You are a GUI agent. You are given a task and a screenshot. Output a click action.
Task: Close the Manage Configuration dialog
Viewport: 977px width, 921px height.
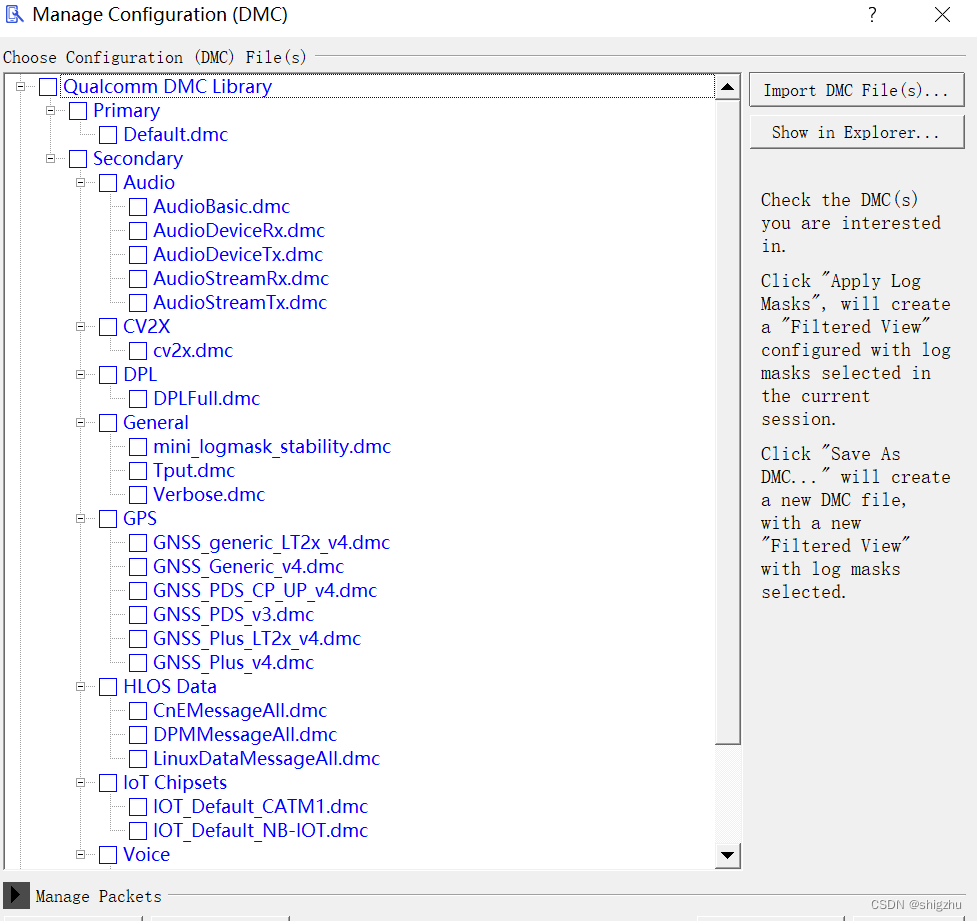coord(942,14)
